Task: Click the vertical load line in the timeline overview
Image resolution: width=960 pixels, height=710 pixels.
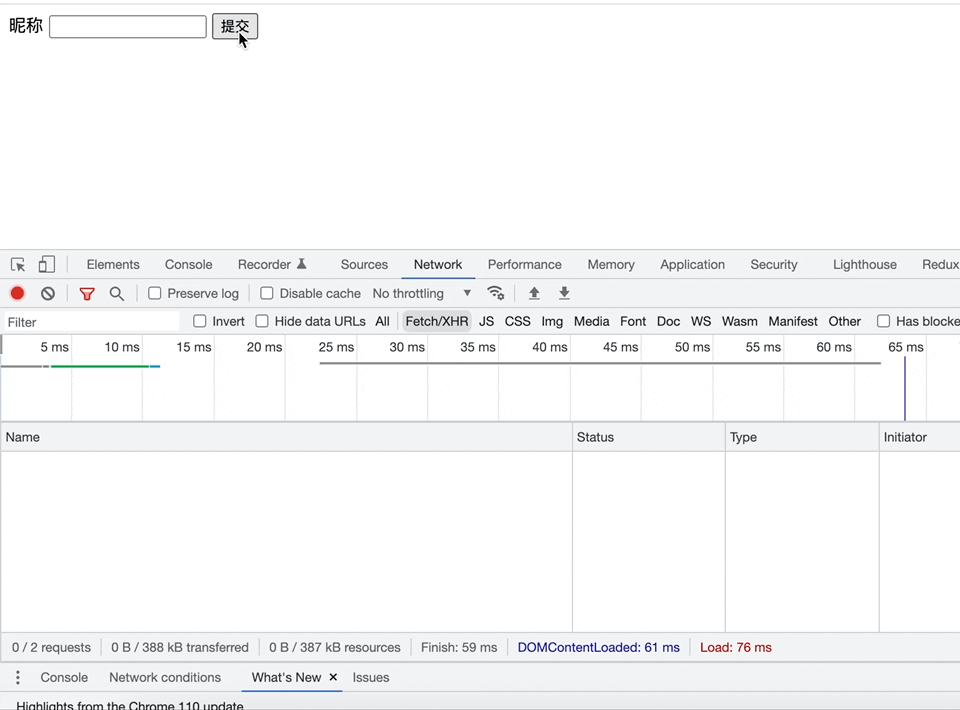Action: point(905,389)
